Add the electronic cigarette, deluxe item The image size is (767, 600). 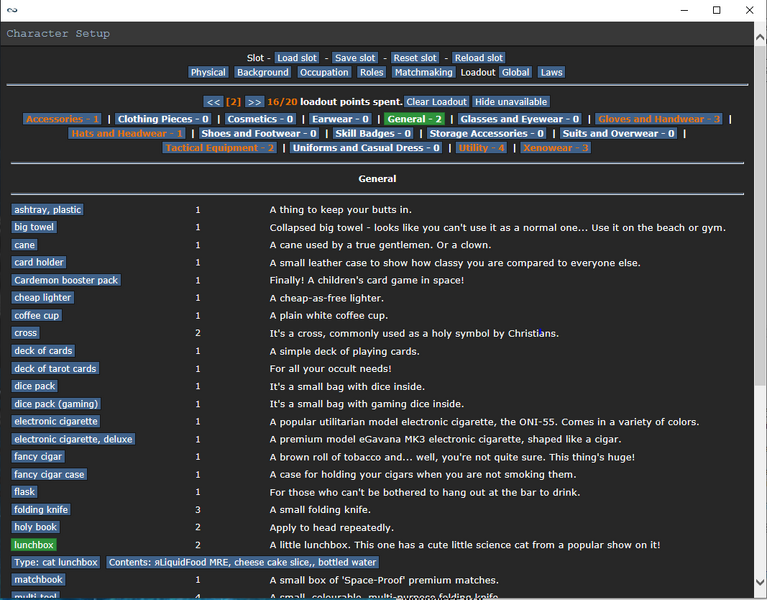73,439
